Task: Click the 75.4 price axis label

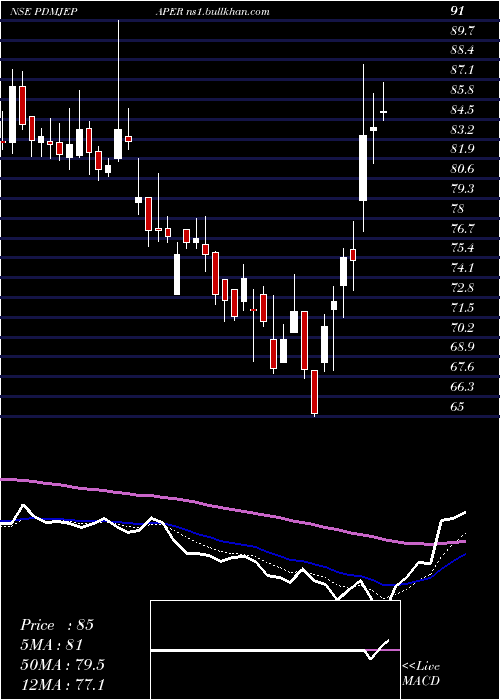Action: tap(462, 248)
